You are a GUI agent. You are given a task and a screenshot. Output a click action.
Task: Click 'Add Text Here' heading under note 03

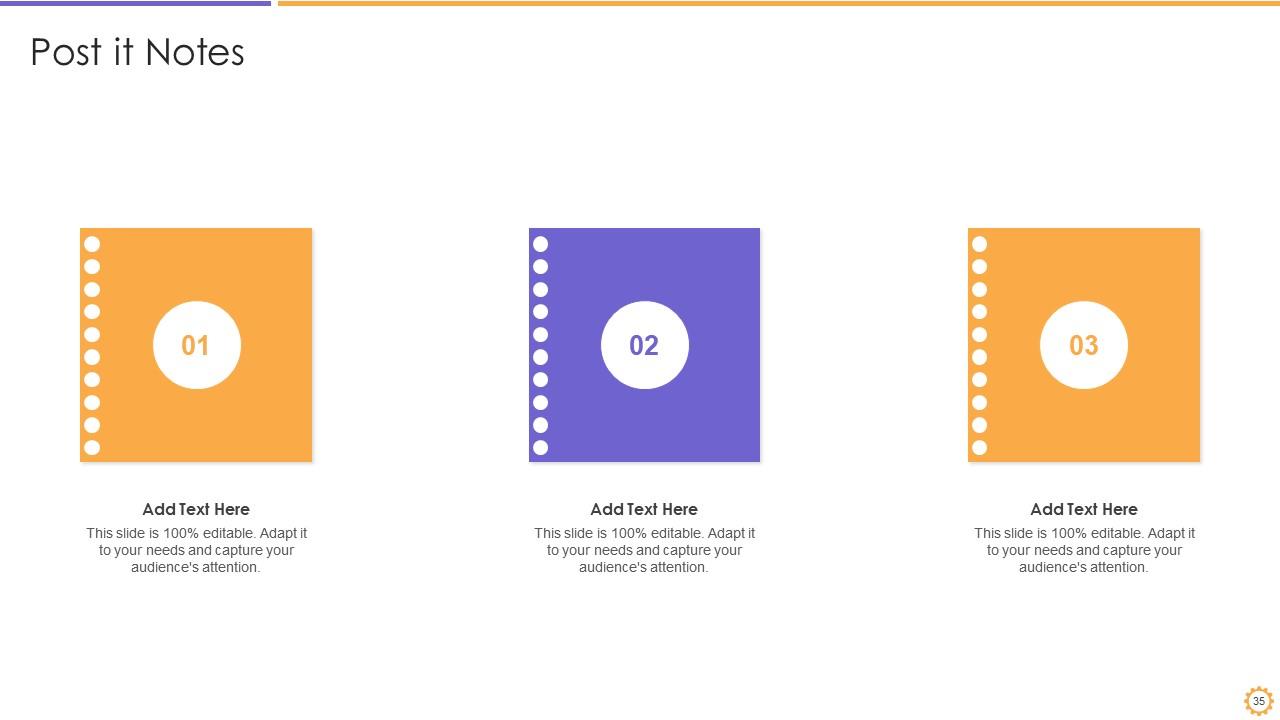click(x=1083, y=509)
